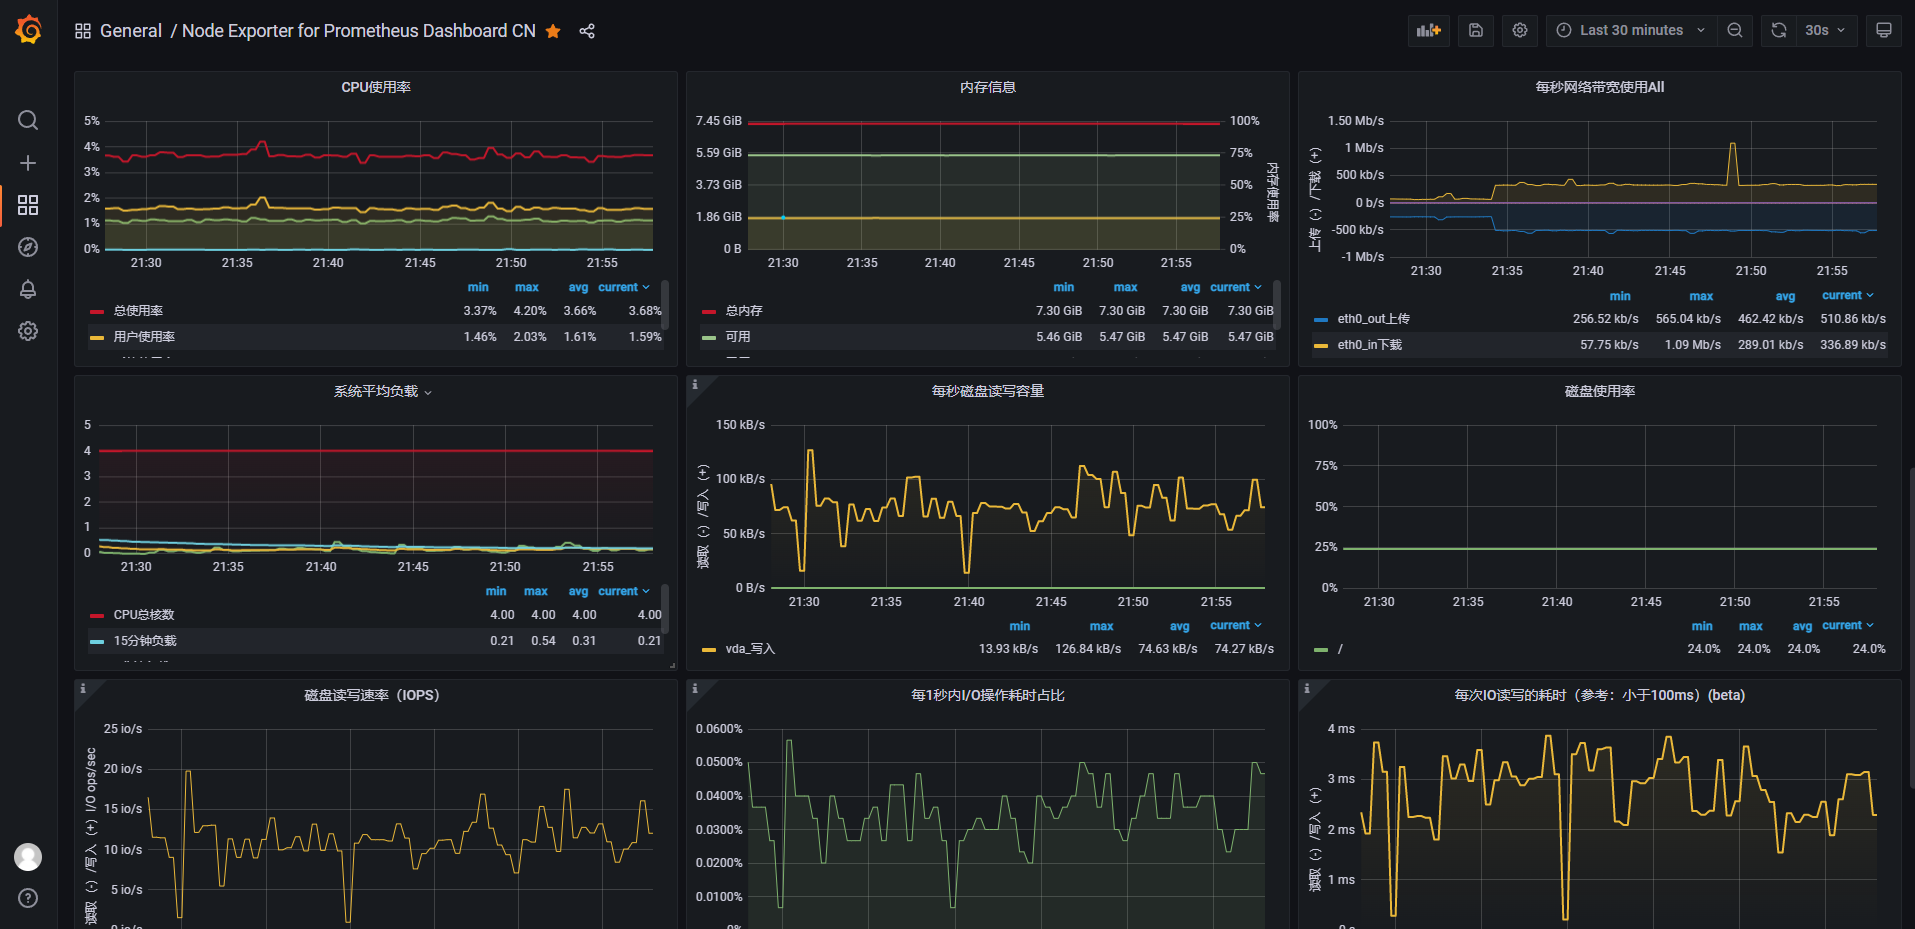
Task: Sort CPU使用率 legend by max column
Action: [526, 287]
